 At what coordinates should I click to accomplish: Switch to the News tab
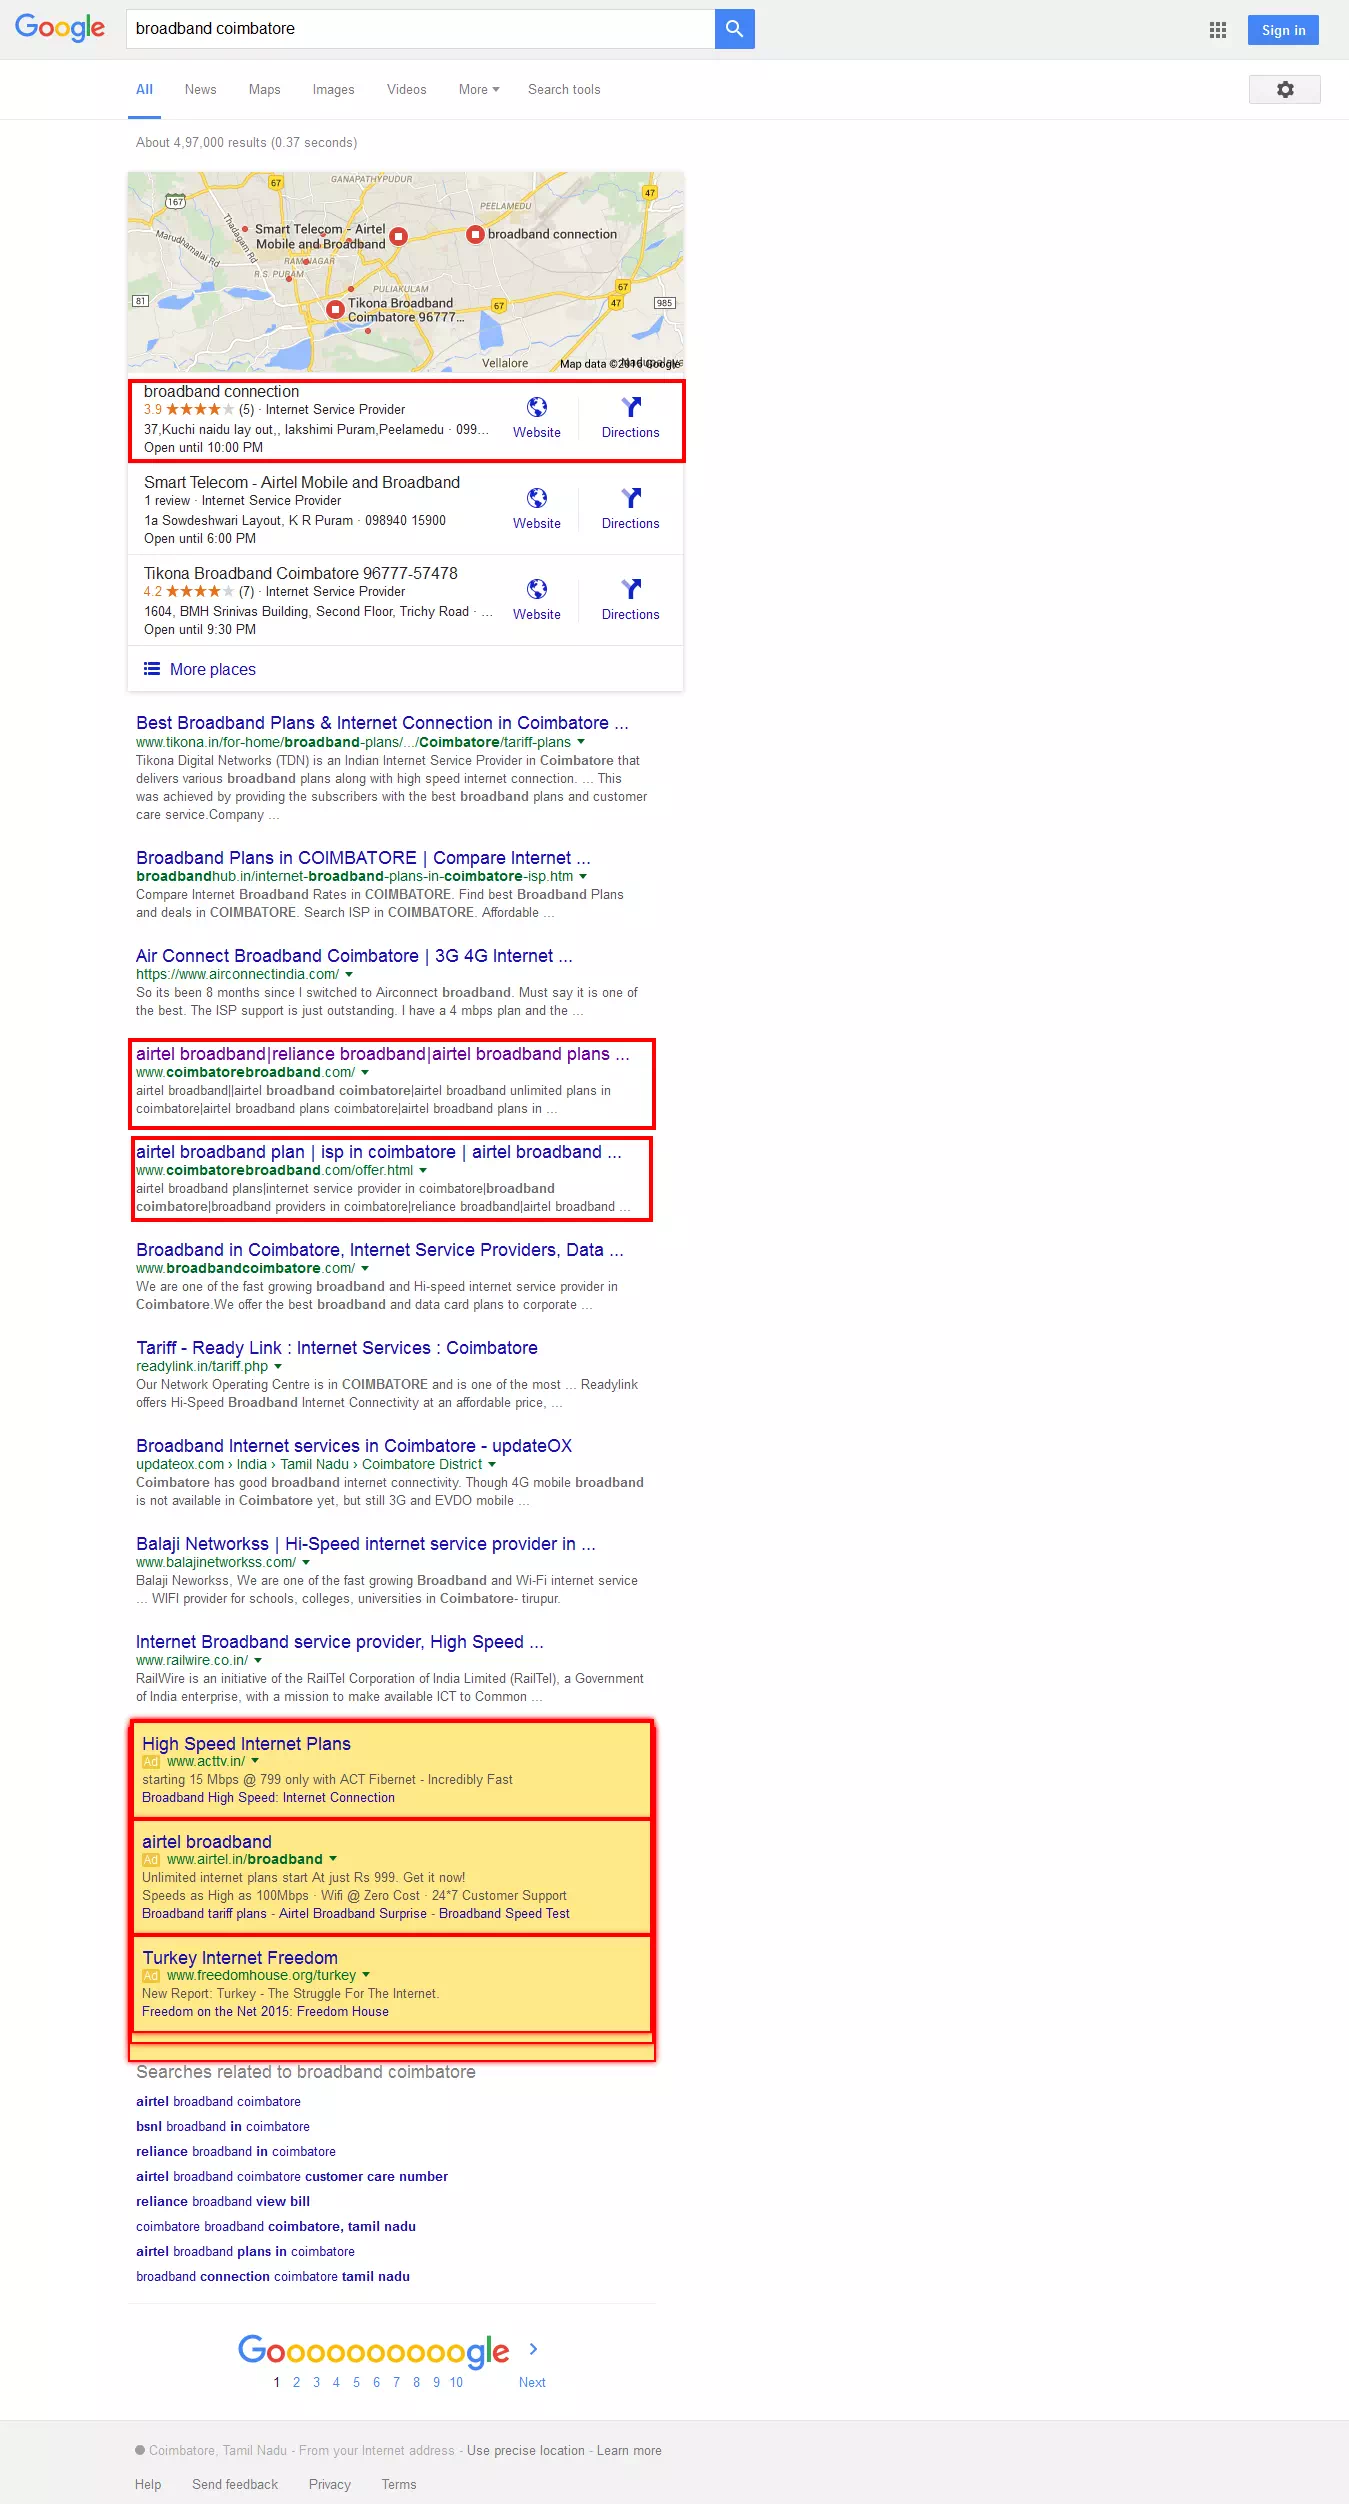(200, 90)
